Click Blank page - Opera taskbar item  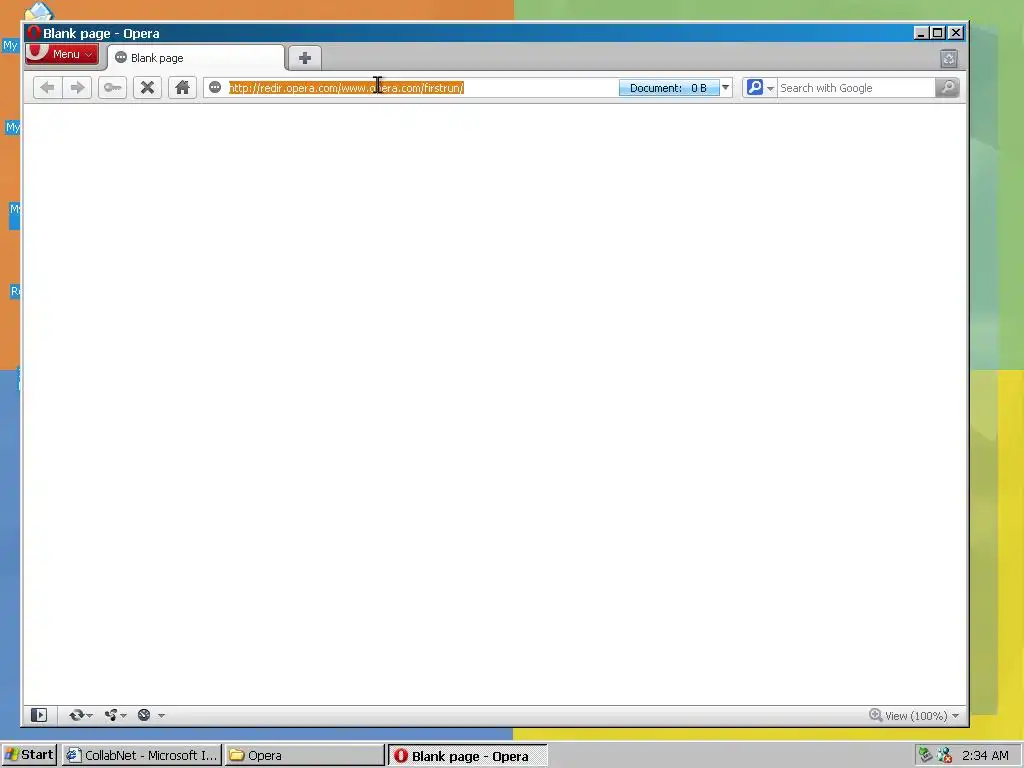click(468, 756)
